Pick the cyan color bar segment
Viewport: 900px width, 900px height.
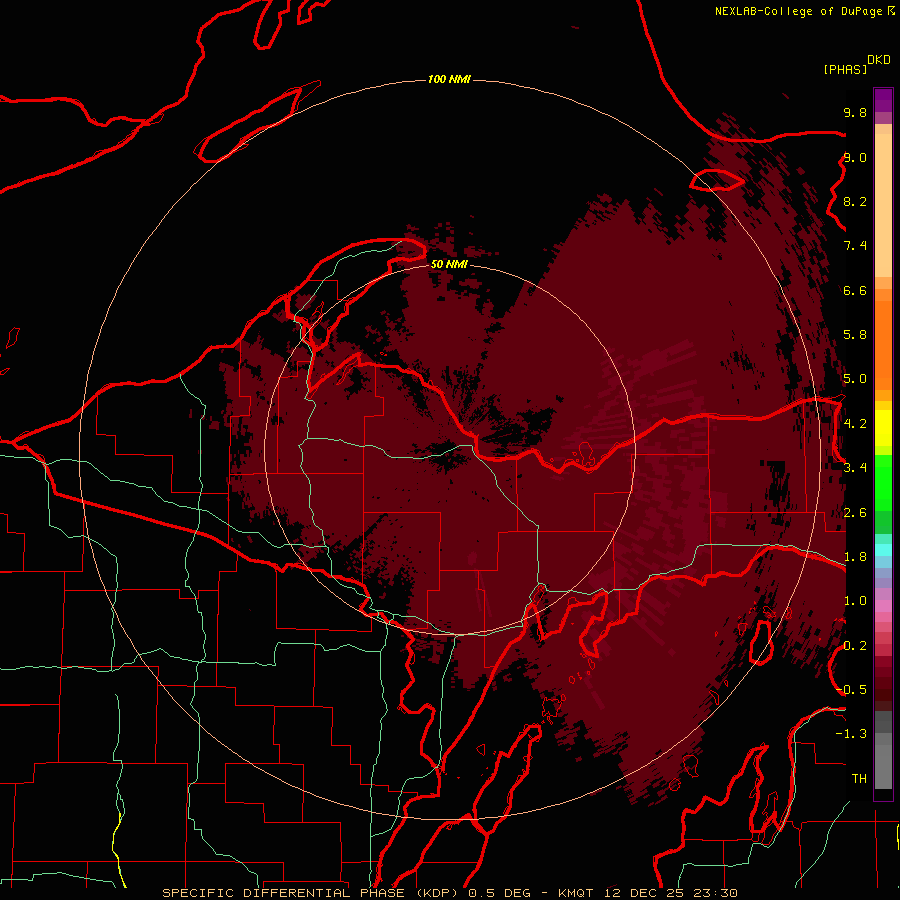click(x=883, y=549)
